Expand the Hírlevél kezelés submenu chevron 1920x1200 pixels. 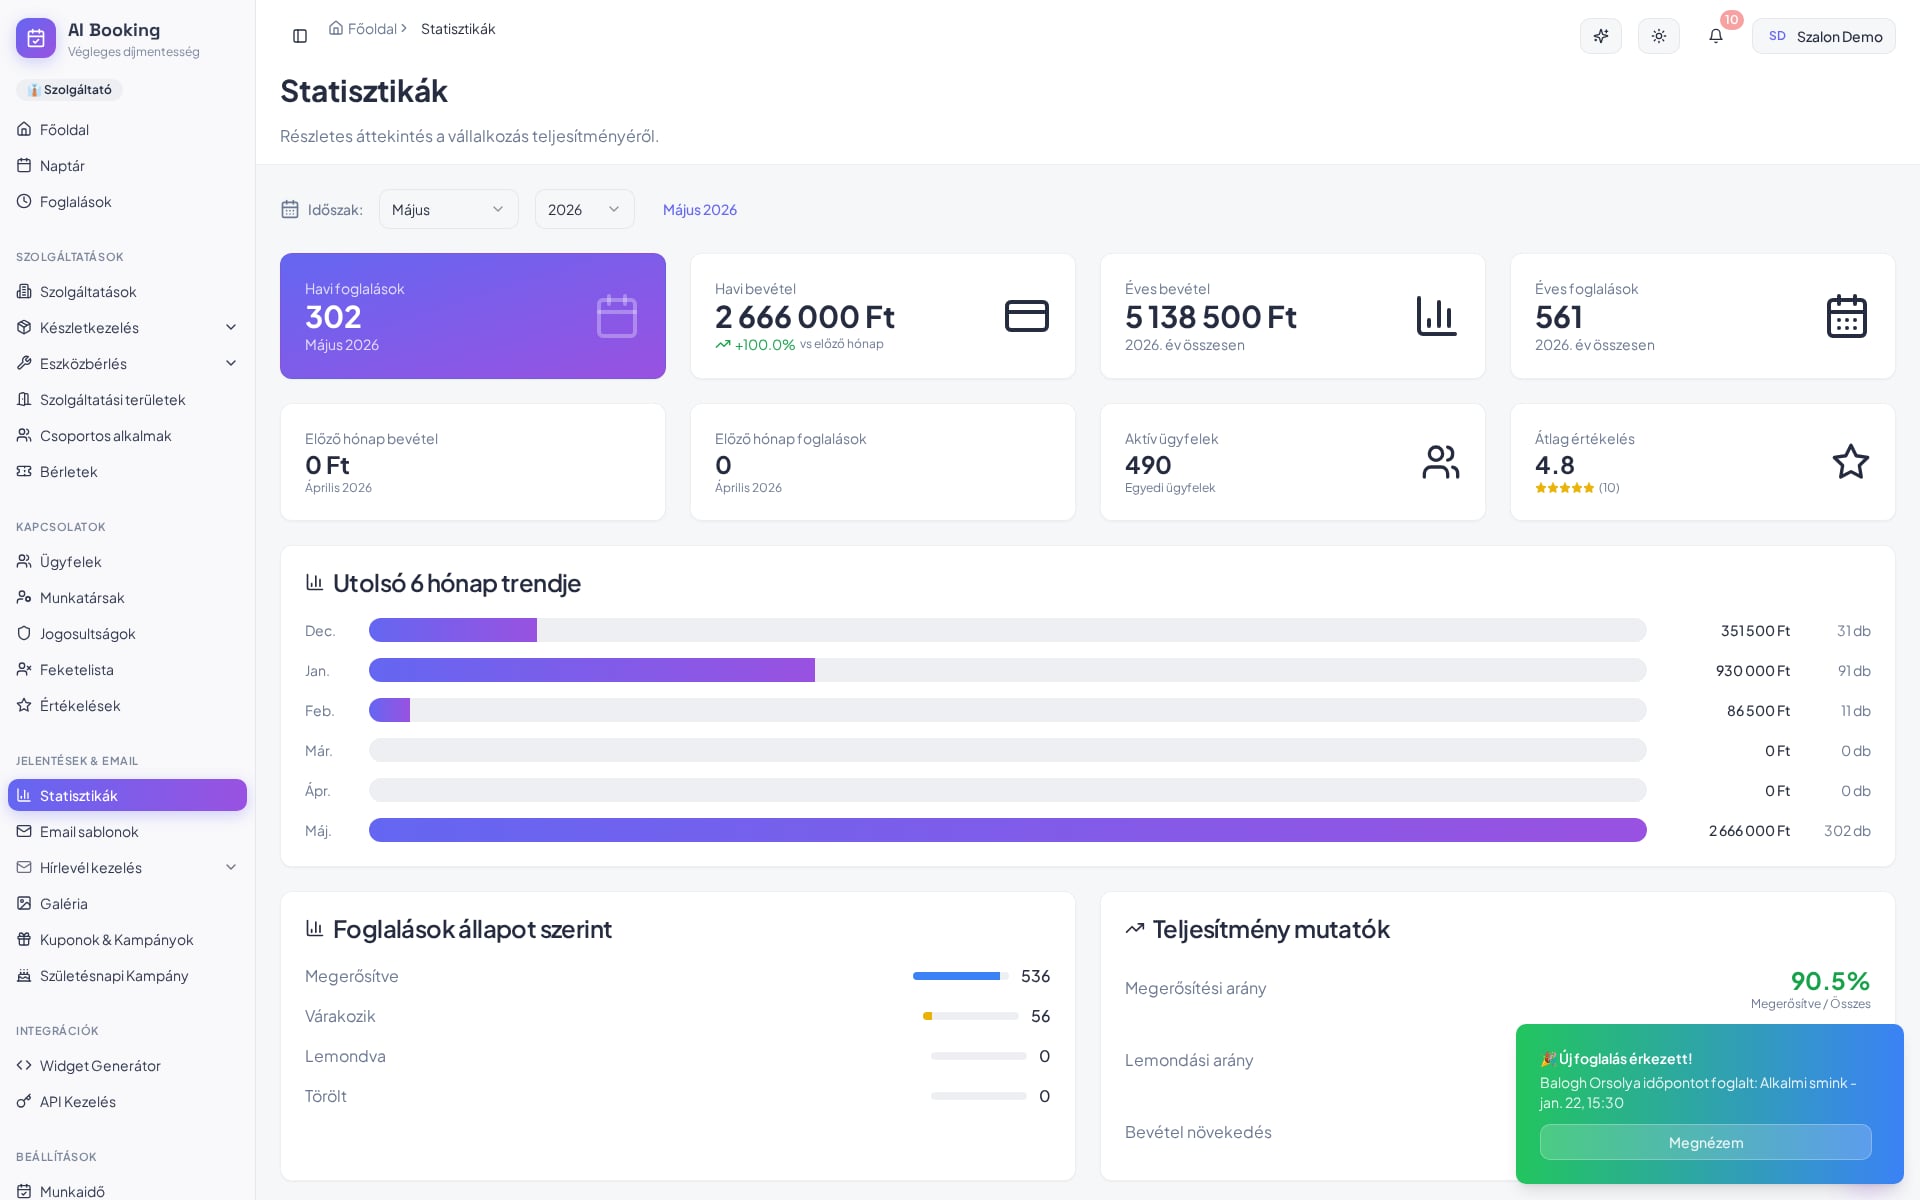click(231, 867)
